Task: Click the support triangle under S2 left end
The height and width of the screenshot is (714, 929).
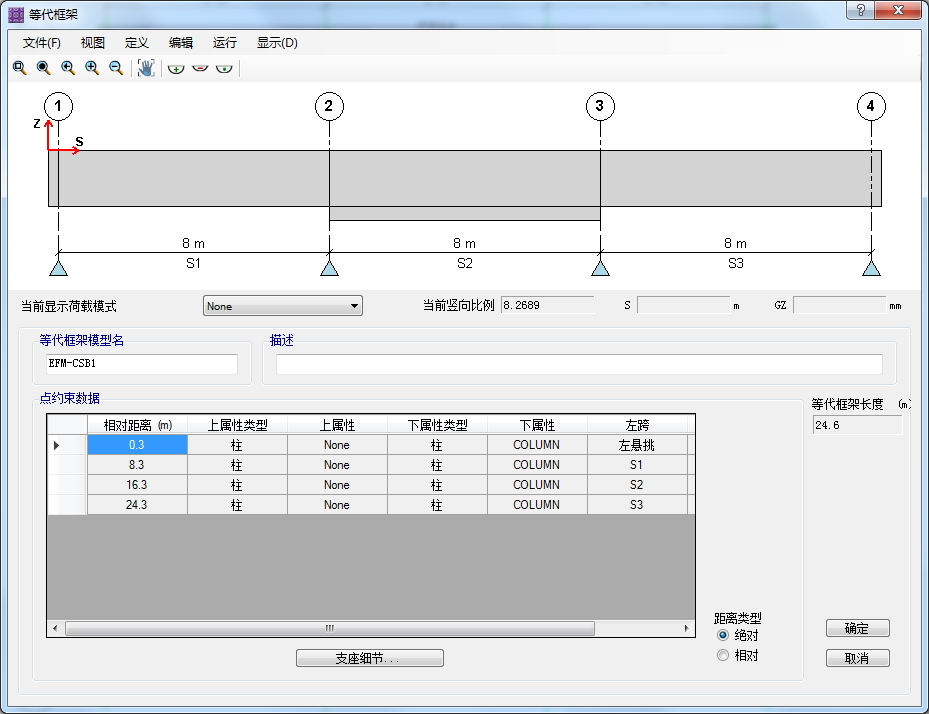Action: pyautogui.click(x=329, y=268)
